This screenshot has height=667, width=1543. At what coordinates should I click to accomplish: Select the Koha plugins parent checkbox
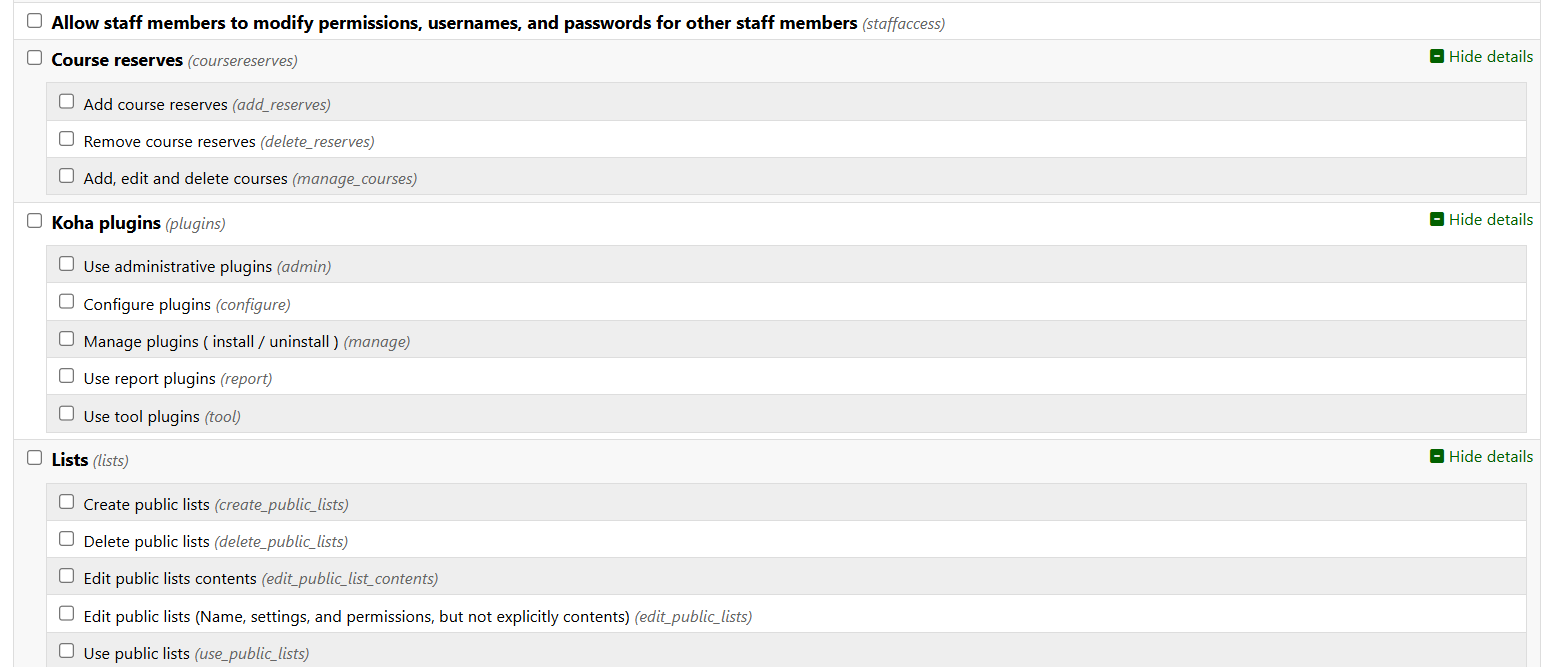[35, 221]
